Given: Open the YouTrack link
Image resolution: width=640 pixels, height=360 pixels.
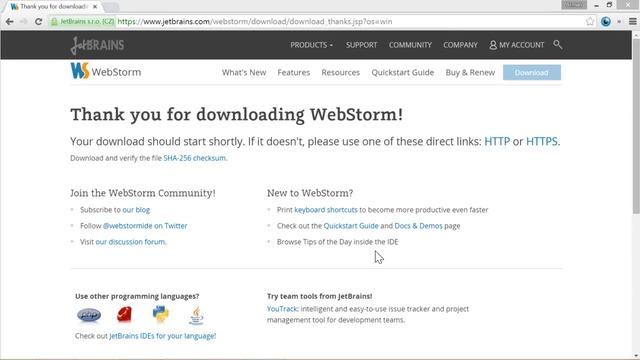Looking at the screenshot, I should (x=282, y=309).
